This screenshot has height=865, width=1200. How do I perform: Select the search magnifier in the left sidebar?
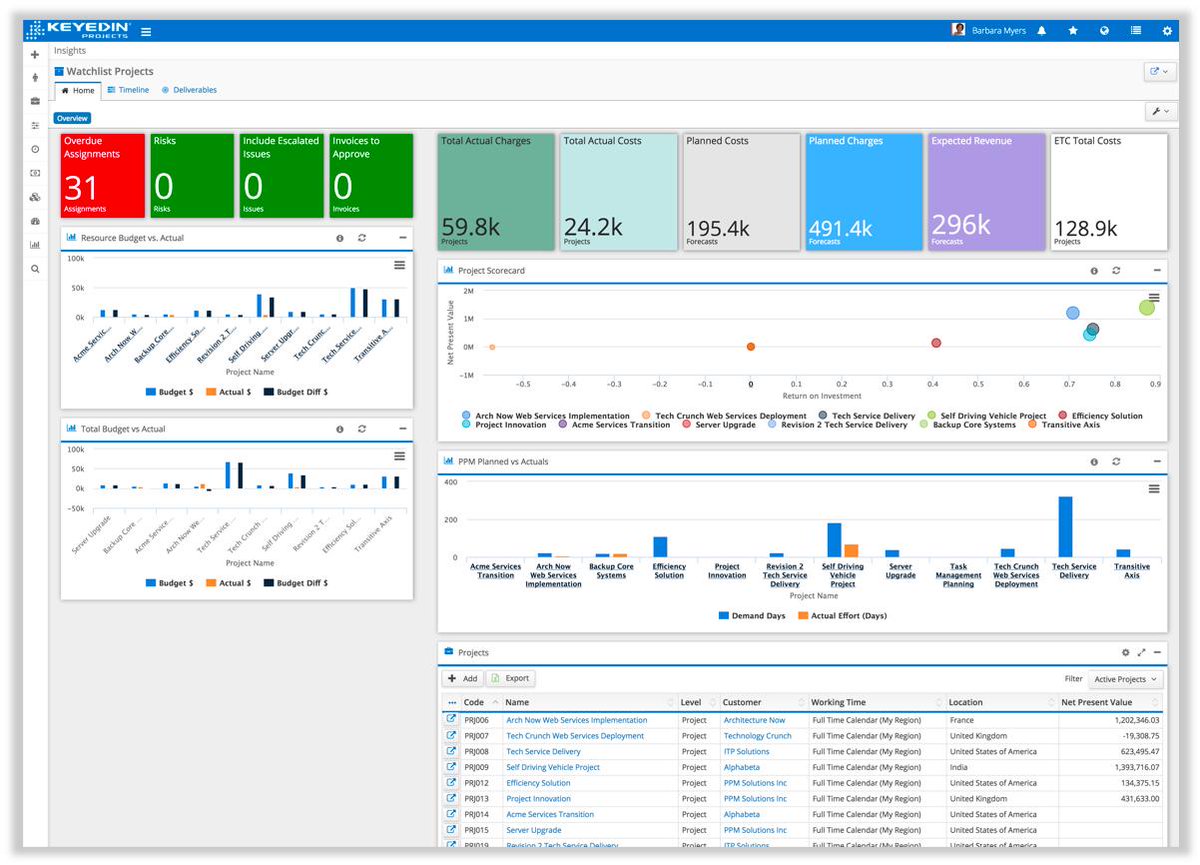click(x=34, y=268)
